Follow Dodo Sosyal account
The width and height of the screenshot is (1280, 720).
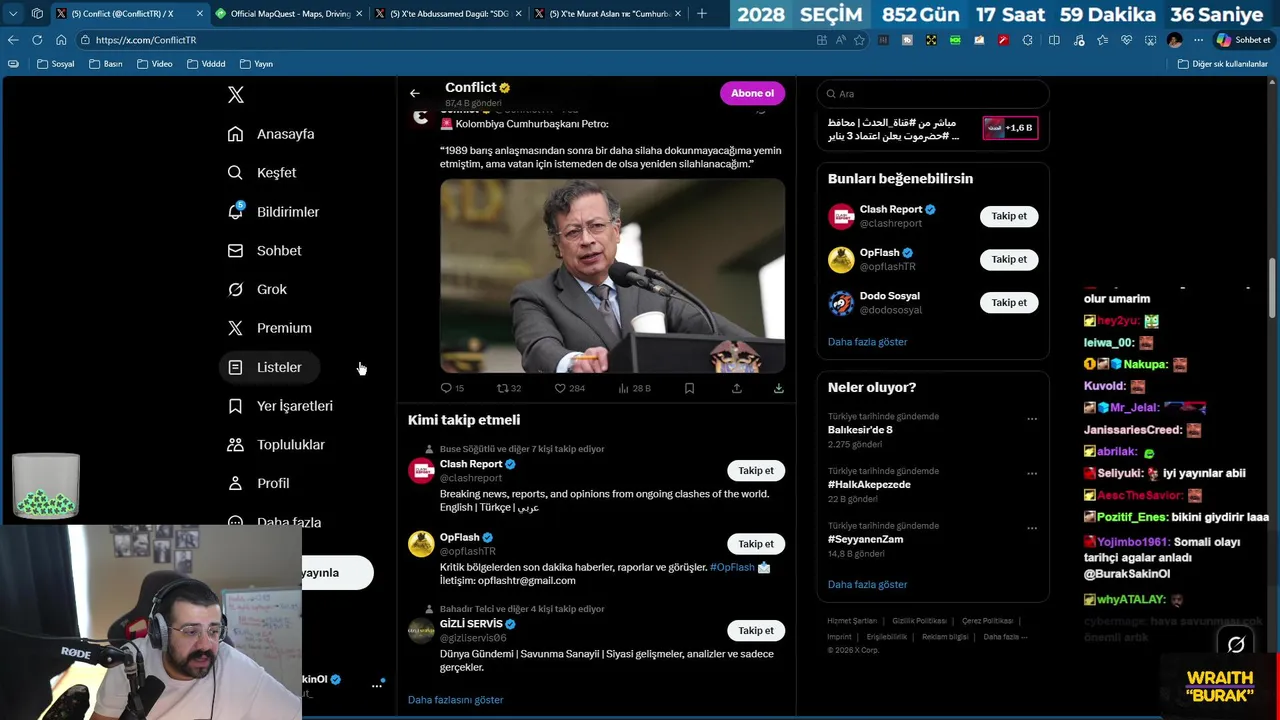[x=1009, y=303]
